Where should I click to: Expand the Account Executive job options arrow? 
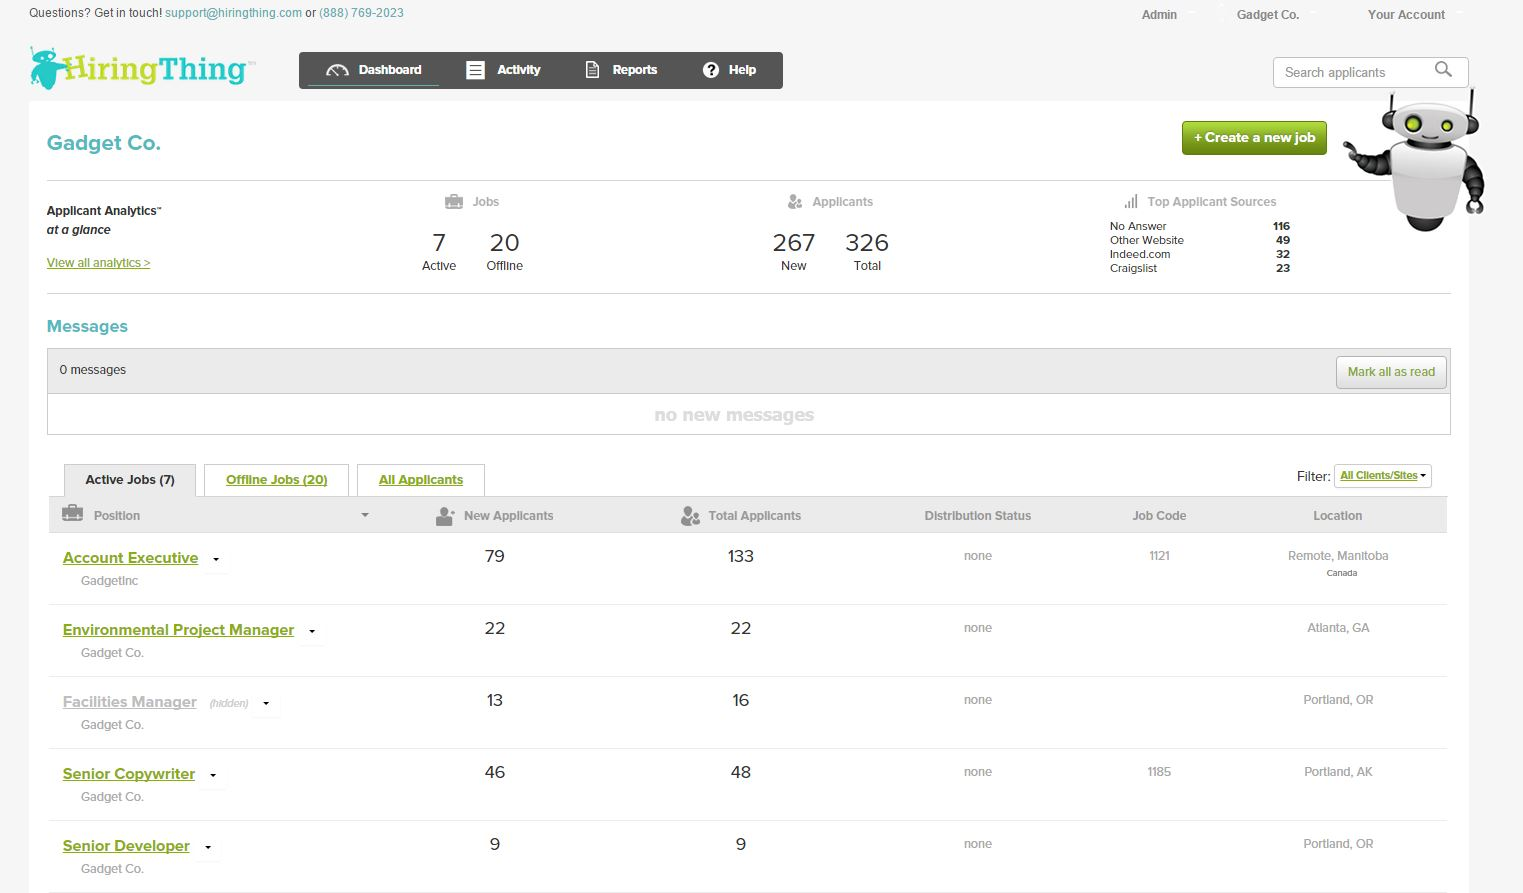[x=216, y=560]
